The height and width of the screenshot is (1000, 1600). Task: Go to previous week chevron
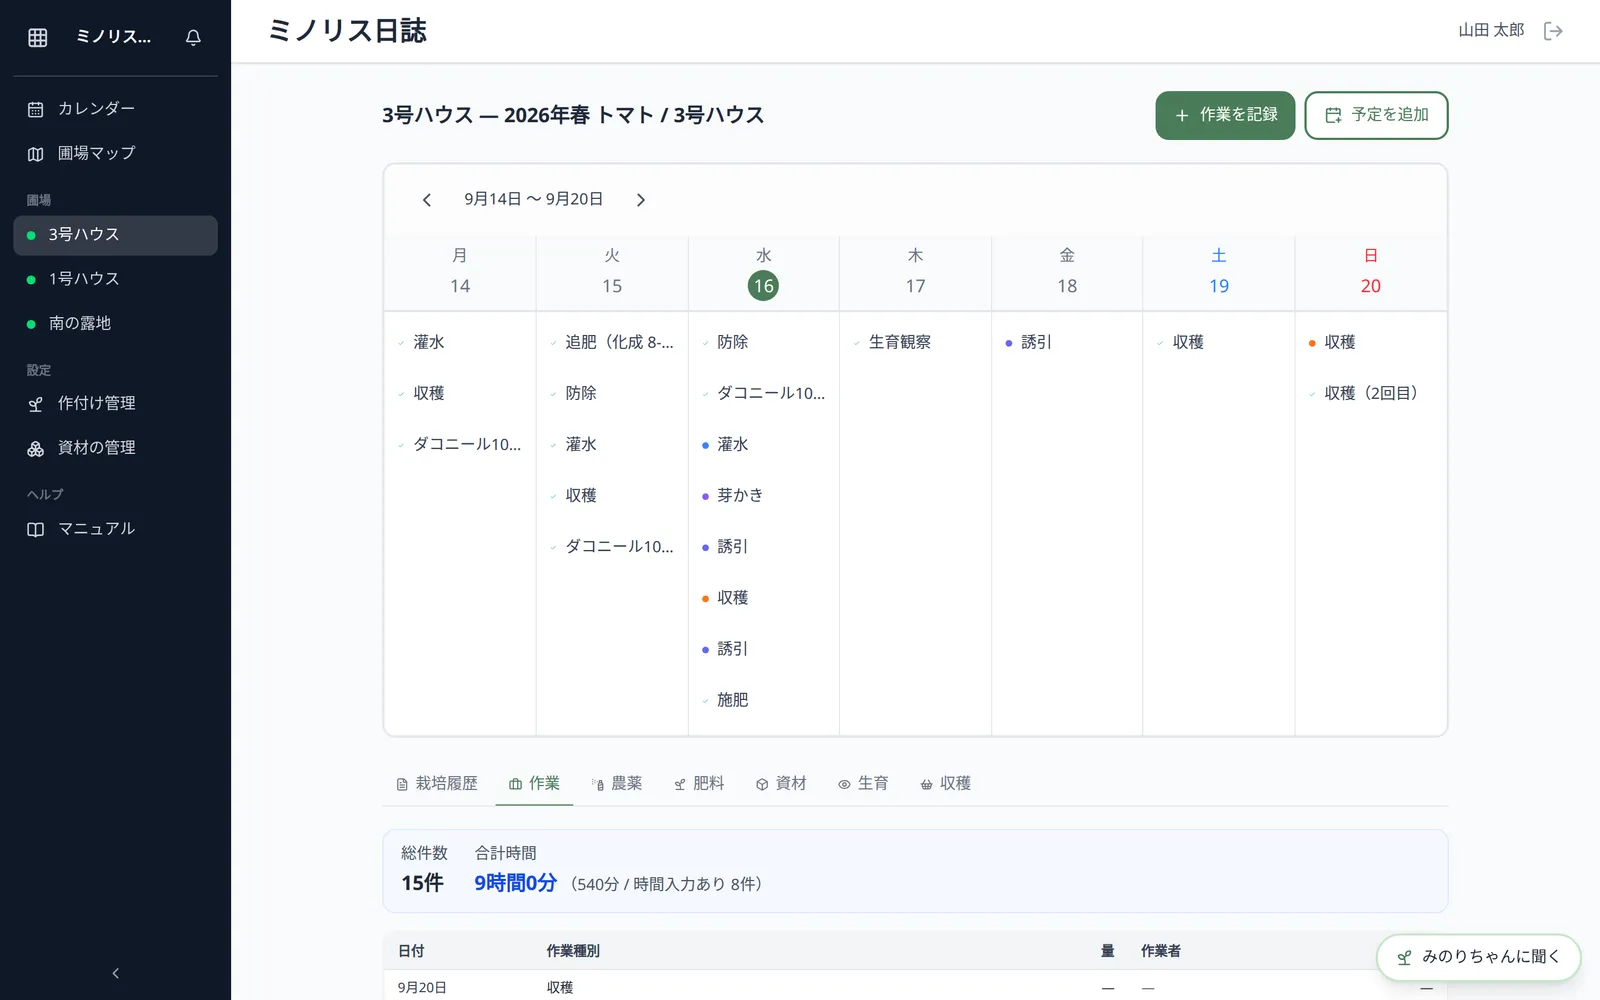(x=427, y=200)
